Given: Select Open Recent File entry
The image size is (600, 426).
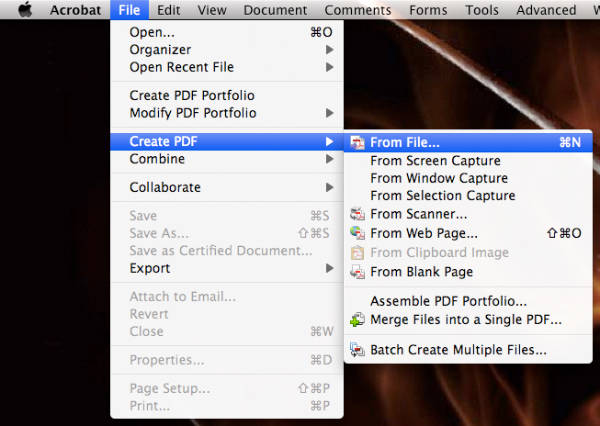Looking at the screenshot, I should coord(227,67).
